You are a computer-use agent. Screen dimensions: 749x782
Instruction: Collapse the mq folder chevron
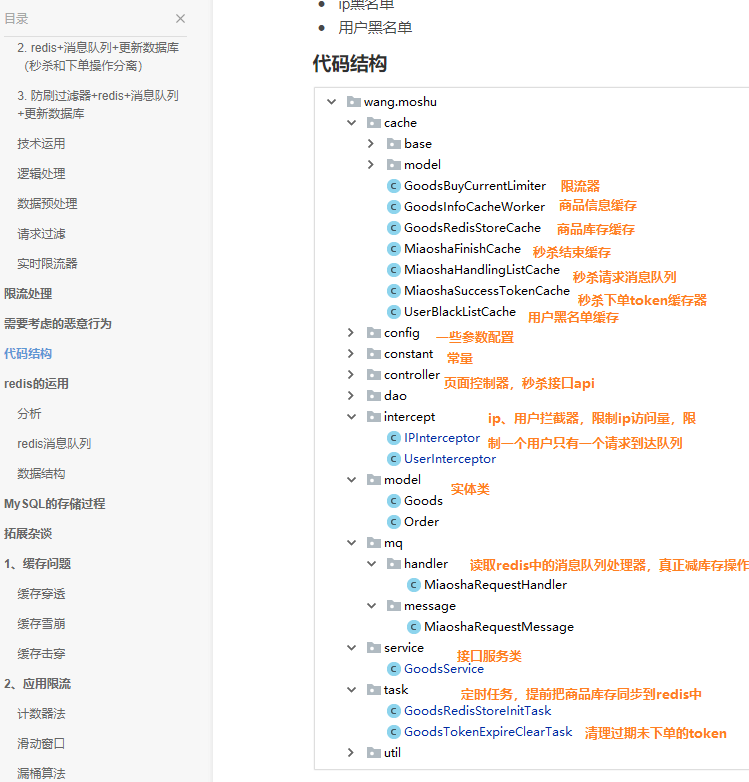tap(352, 543)
